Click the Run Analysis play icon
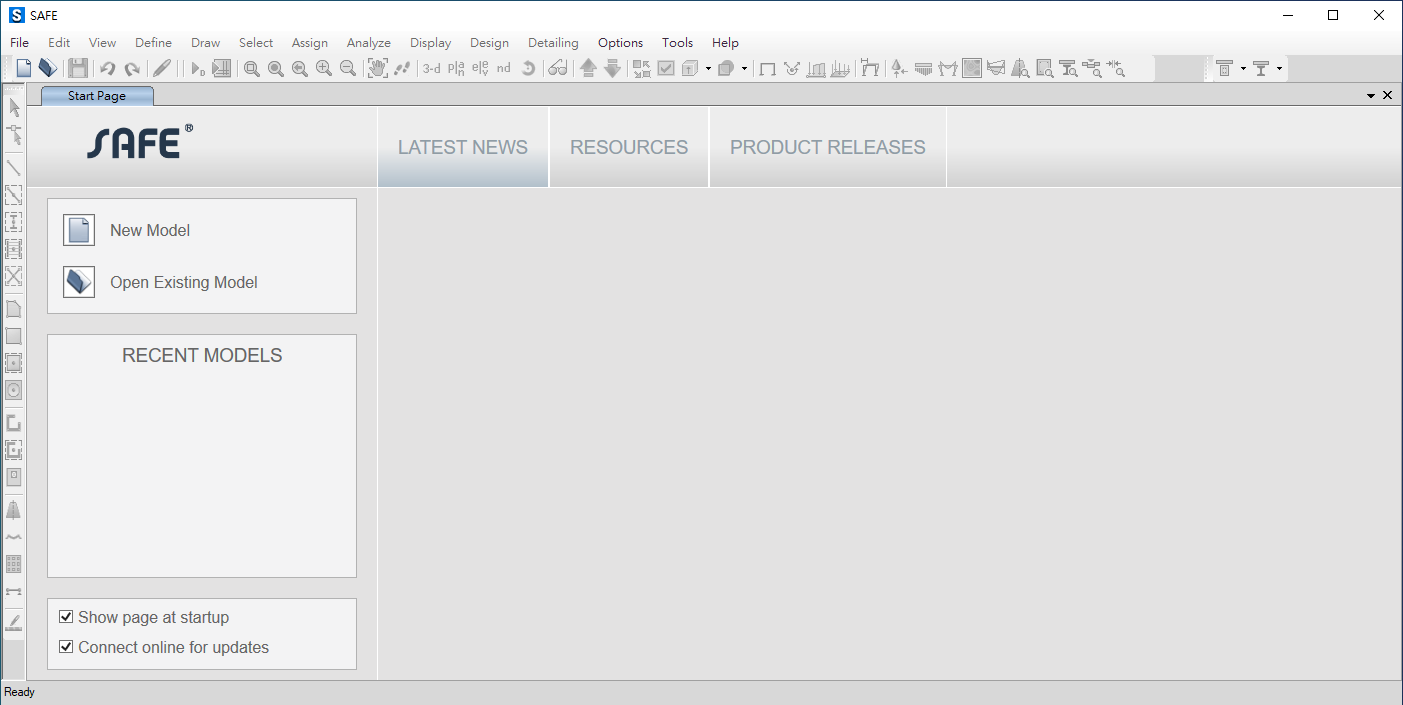 [197, 68]
